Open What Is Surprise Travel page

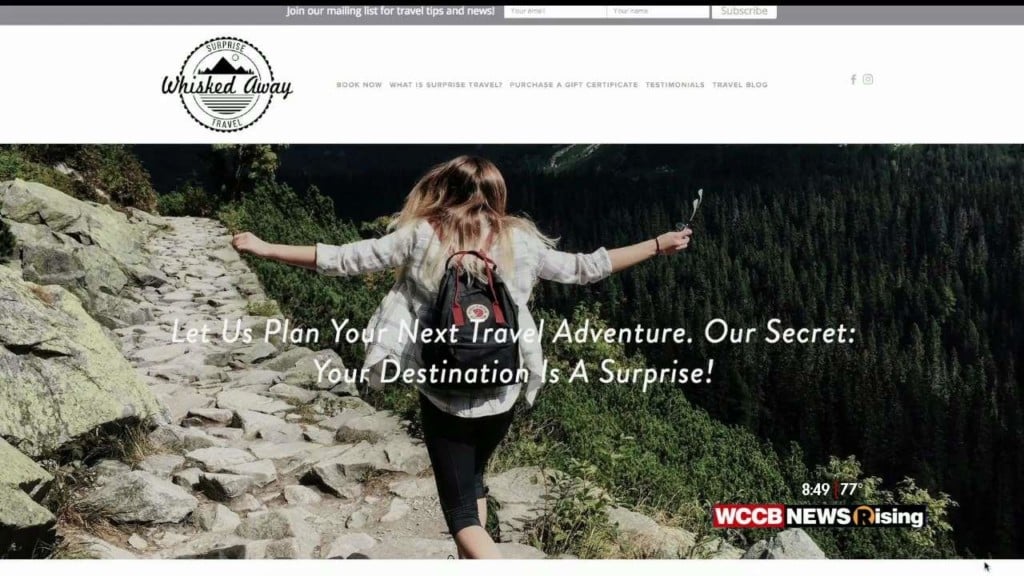[x=446, y=85]
